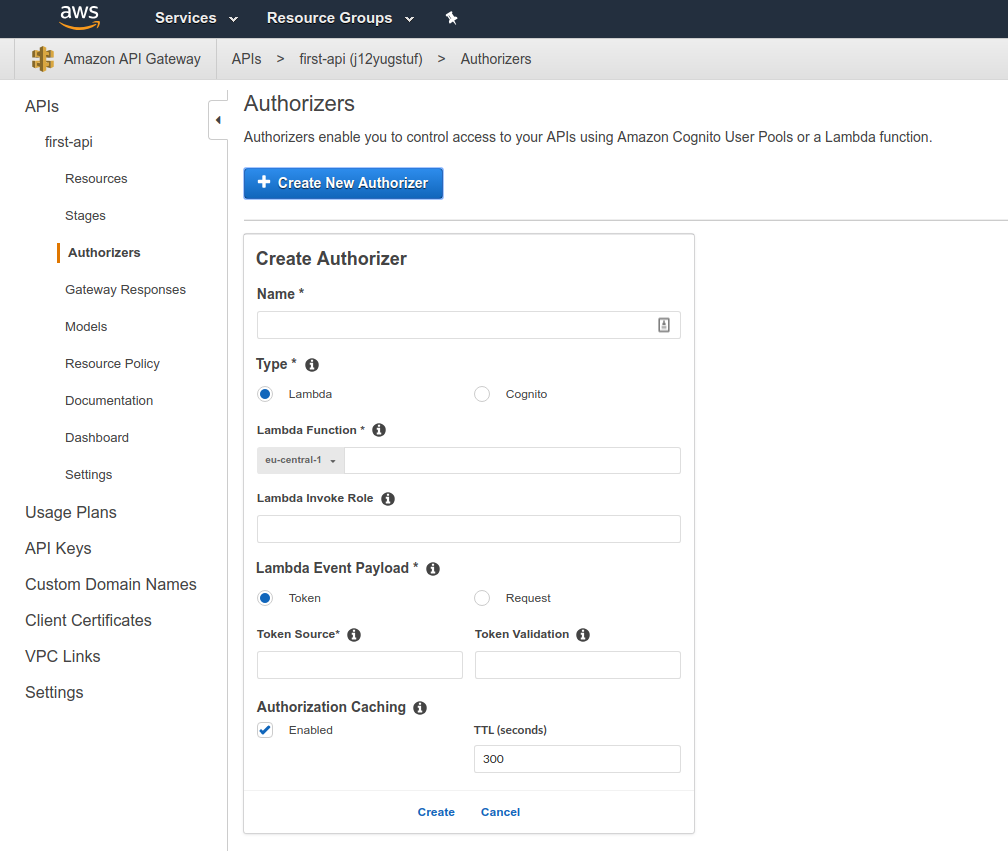The image size is (1008, 851).
Task: Open the eu-central-1 region dropdown
Action: 301,460
